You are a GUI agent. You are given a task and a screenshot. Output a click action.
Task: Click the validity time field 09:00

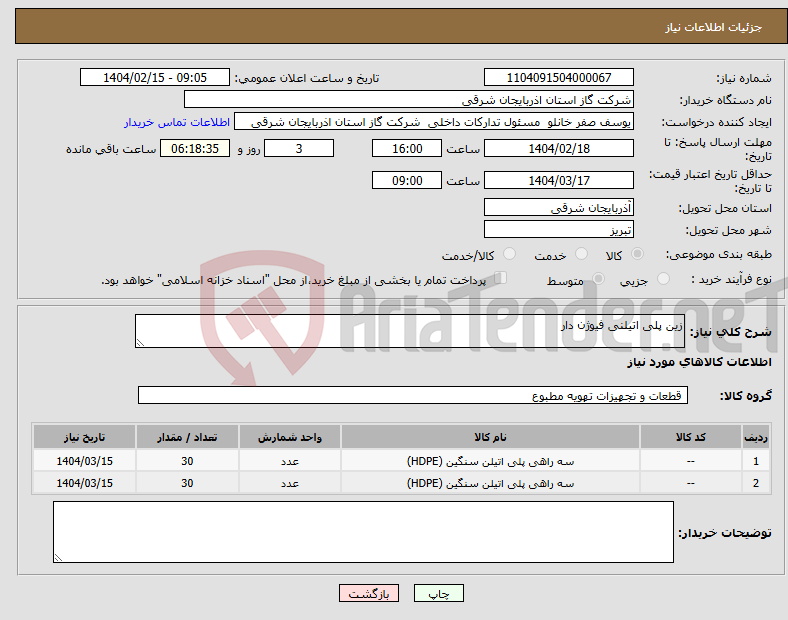[407, 180]
